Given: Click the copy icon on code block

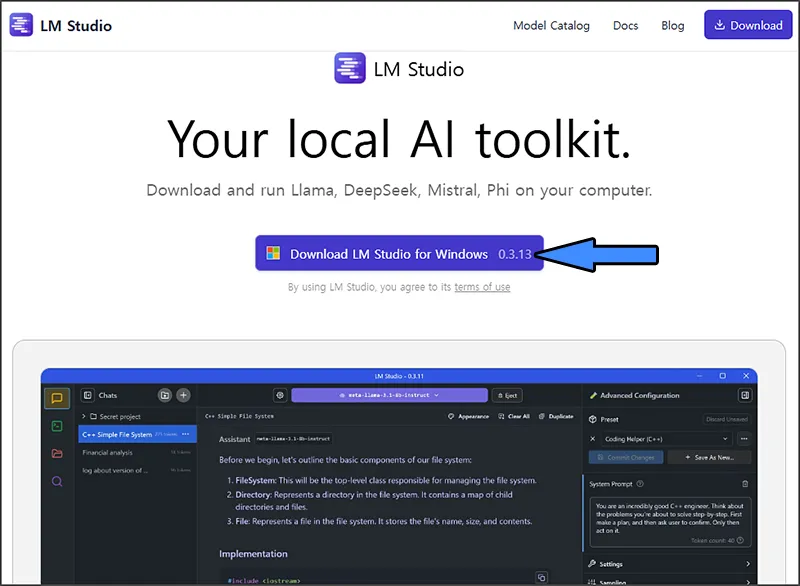Looking at the screenshot, I should pyautogui.click(x=541, y=577).
